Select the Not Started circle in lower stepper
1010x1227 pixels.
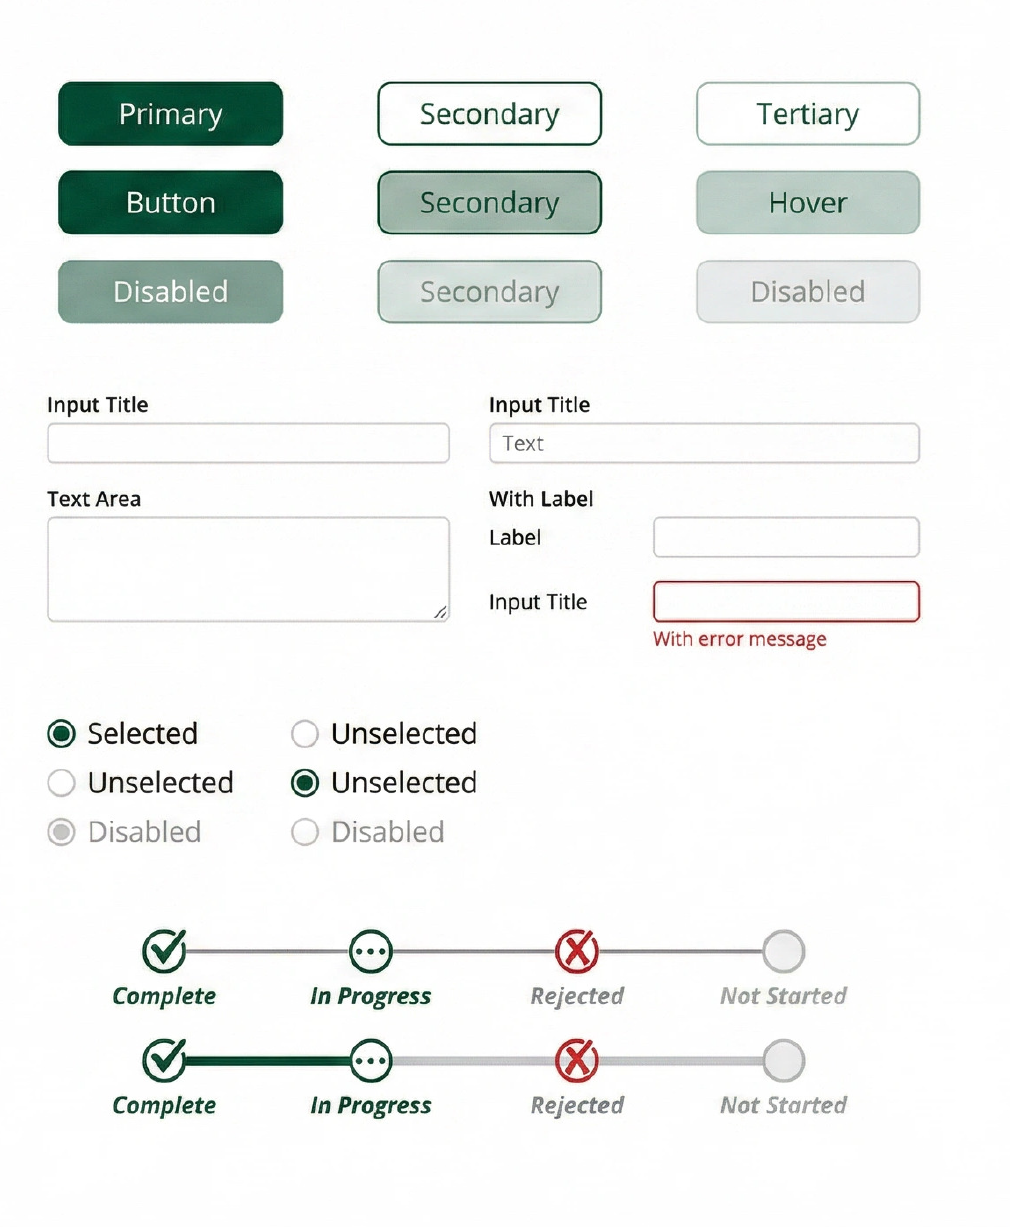click(x=784, y=1061)
